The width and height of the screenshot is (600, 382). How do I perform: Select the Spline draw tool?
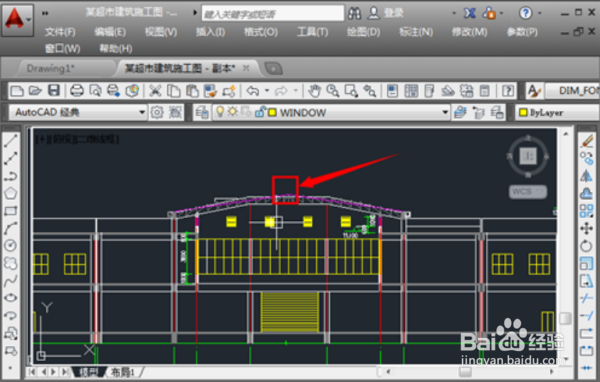pyautogui.click(x=11, y=281)
